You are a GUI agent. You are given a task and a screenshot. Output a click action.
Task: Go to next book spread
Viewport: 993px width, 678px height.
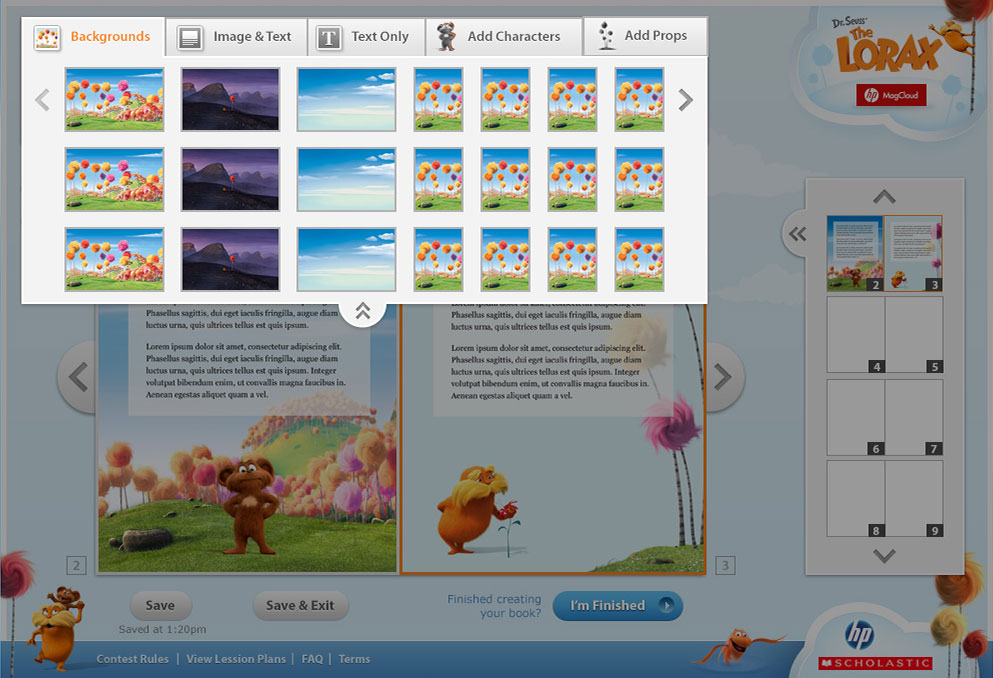(x=723, y=377)
